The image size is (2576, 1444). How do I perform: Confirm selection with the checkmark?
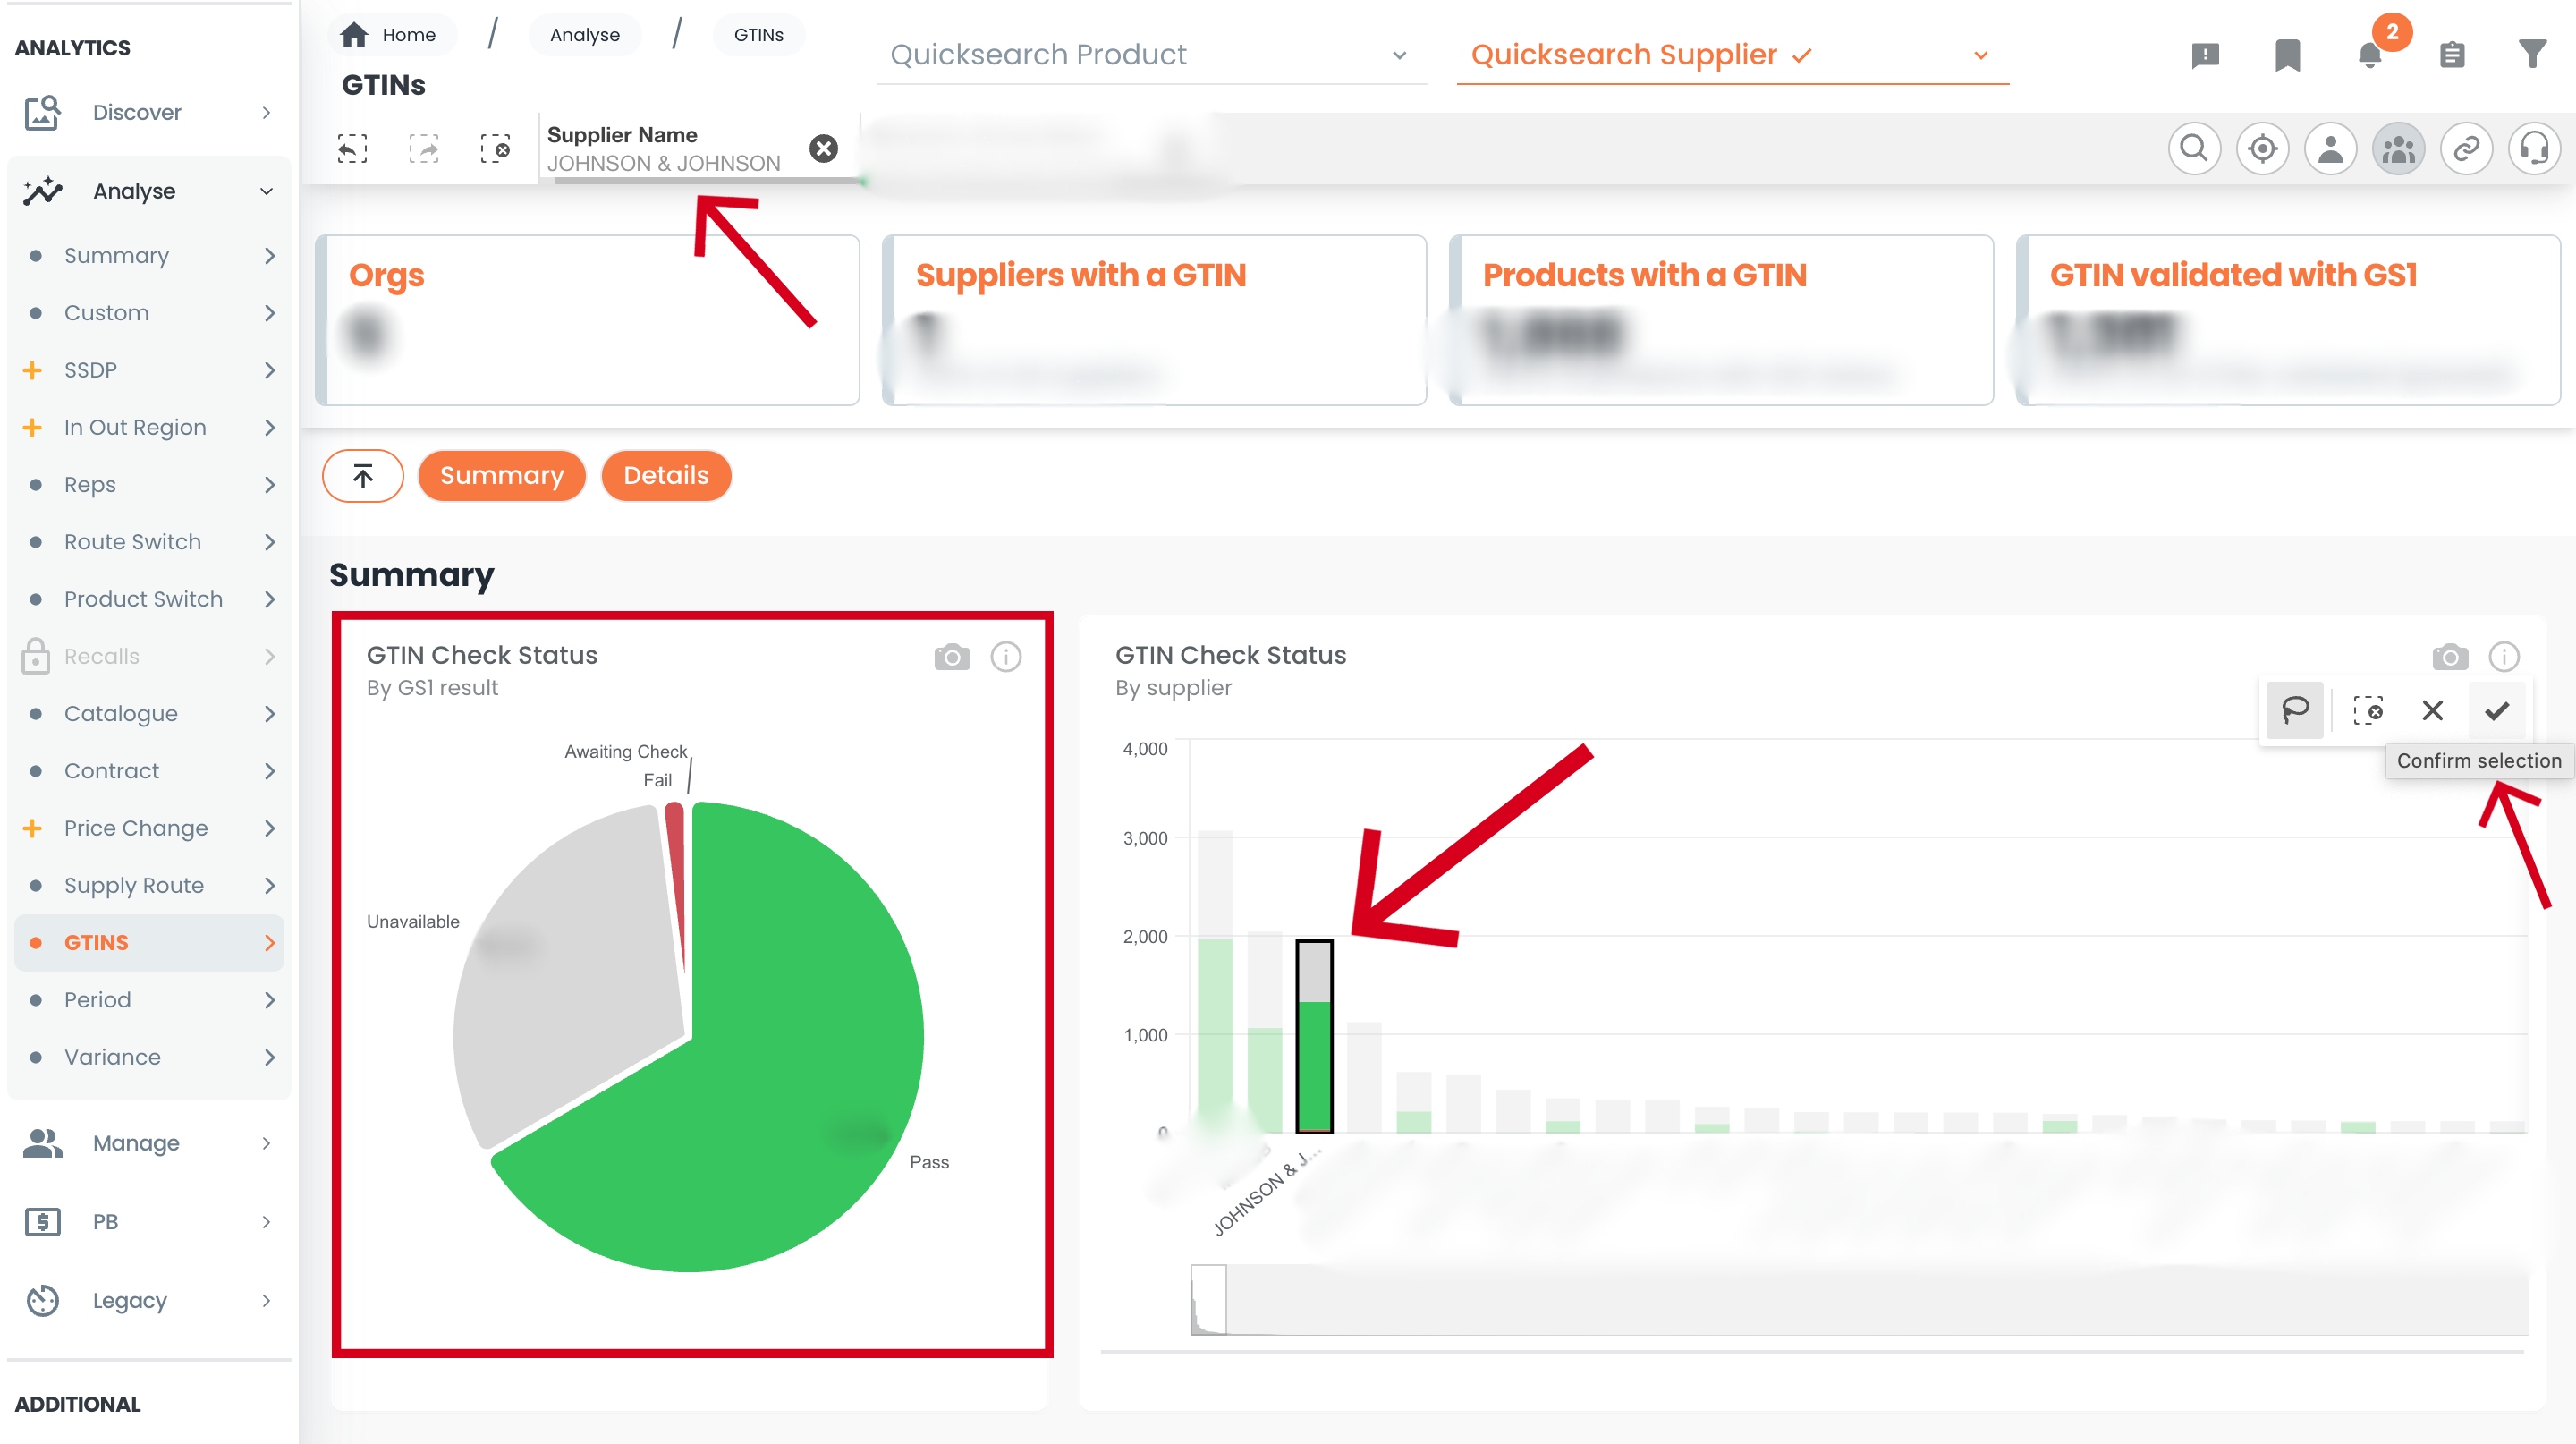[x=2497, y=711]
